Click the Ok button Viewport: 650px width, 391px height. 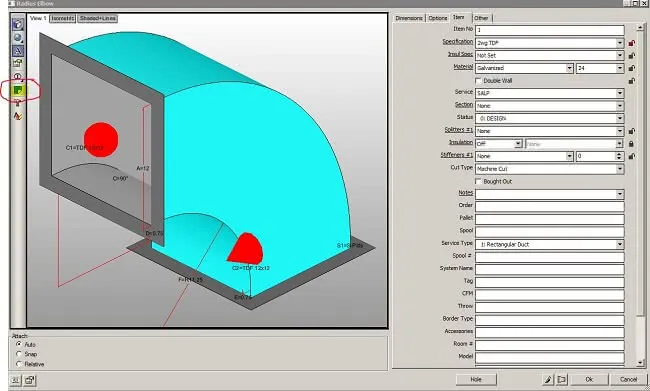click(589, 379)
